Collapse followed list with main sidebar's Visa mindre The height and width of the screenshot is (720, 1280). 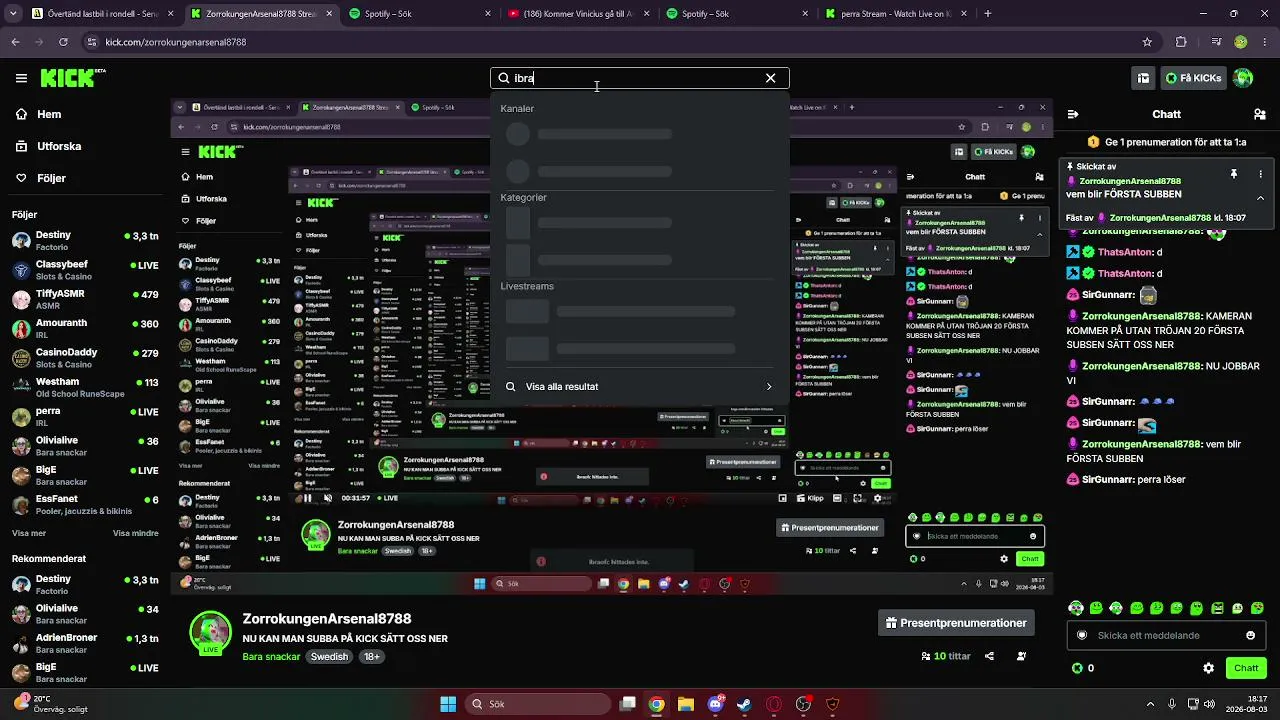click(x=135, y=533)
